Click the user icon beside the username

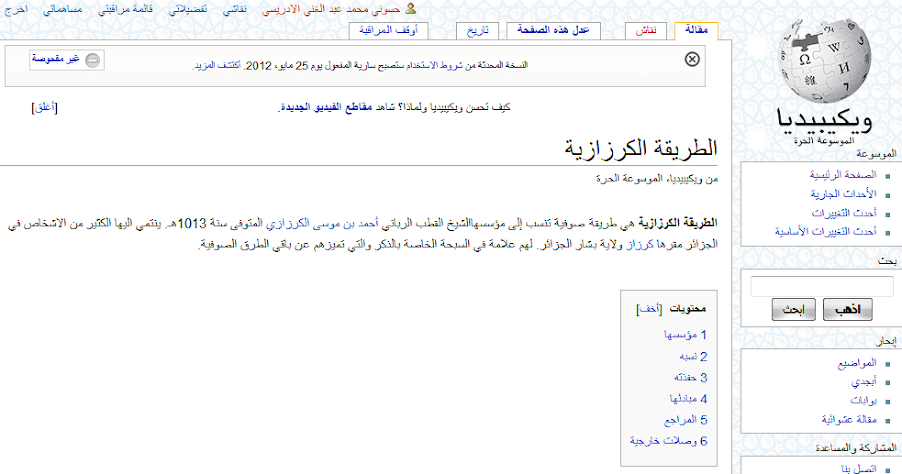[x=409, y=8]
